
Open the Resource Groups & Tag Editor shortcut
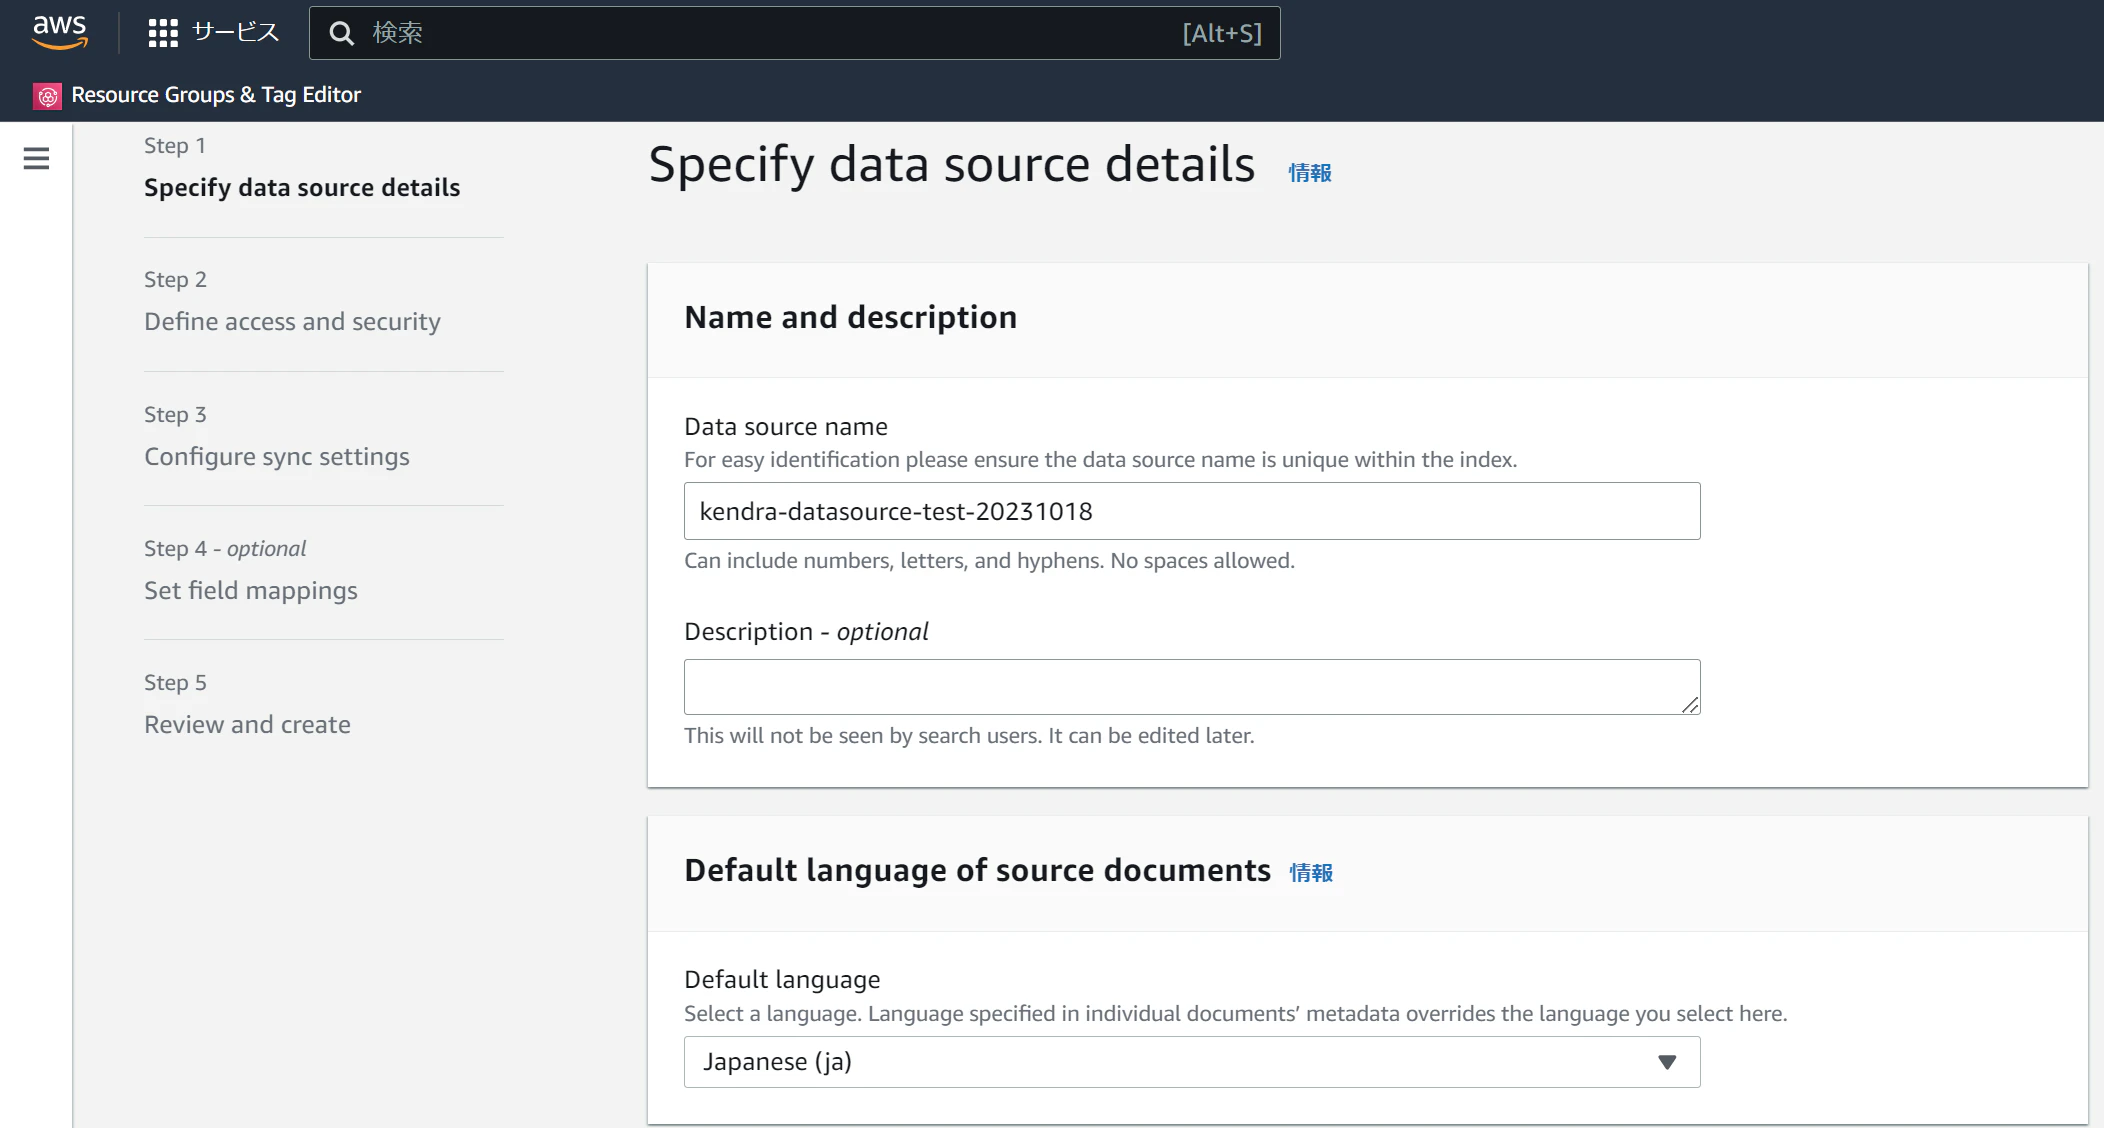click(x=216, y=95)
